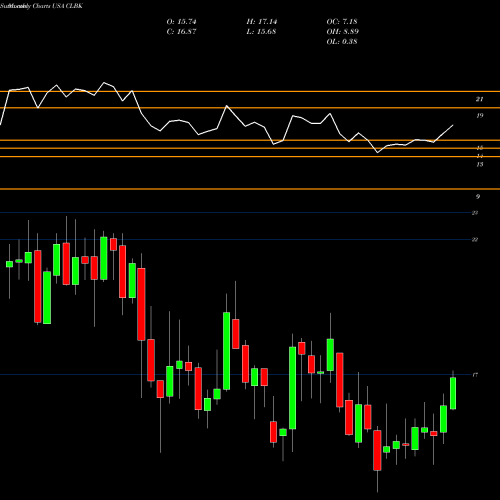Click the right end of the white indicator line
500x500 pixels.
click(453, 125)
